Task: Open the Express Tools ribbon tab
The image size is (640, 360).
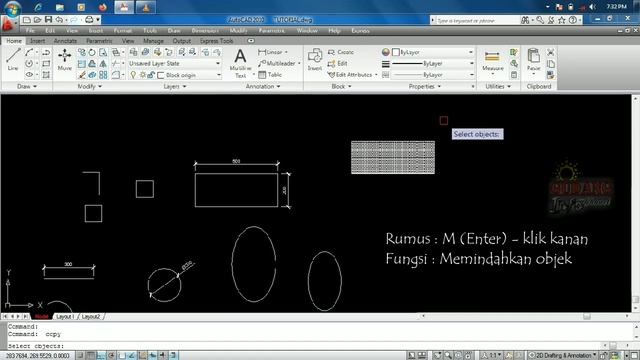Action: [216, 41]
